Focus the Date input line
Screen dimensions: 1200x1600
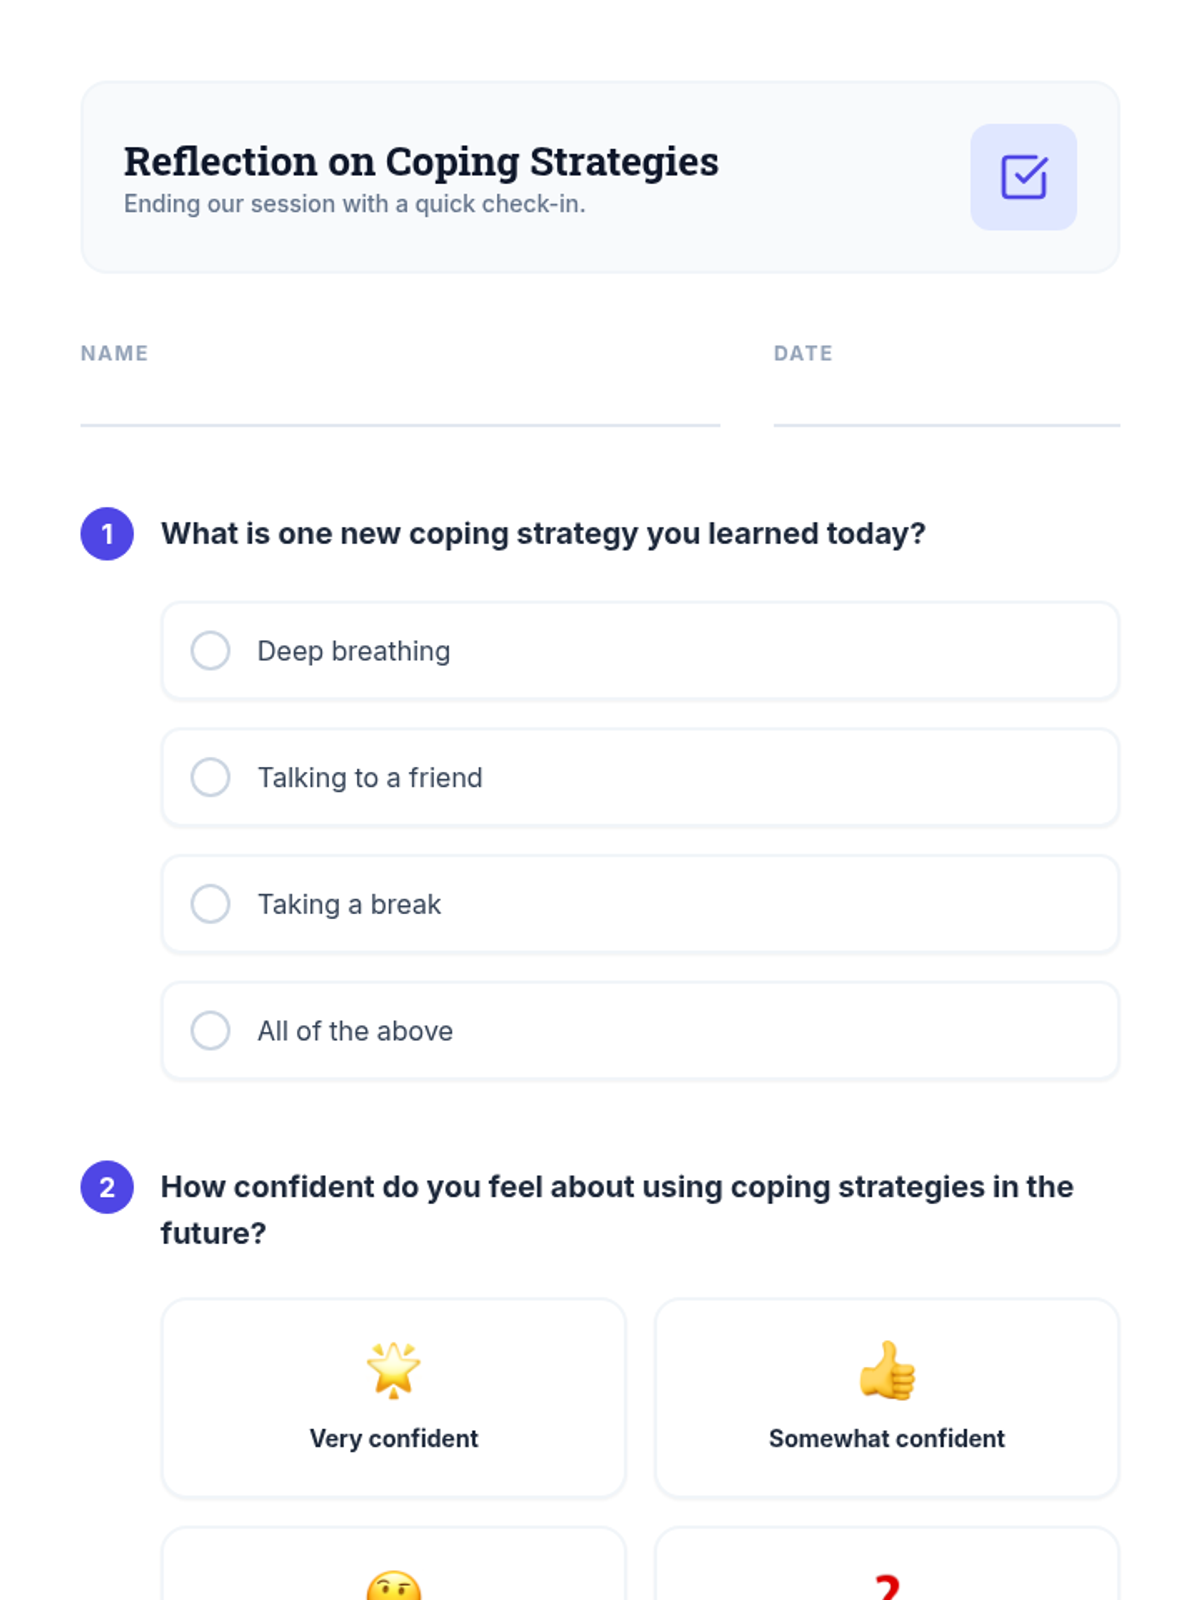946,403
